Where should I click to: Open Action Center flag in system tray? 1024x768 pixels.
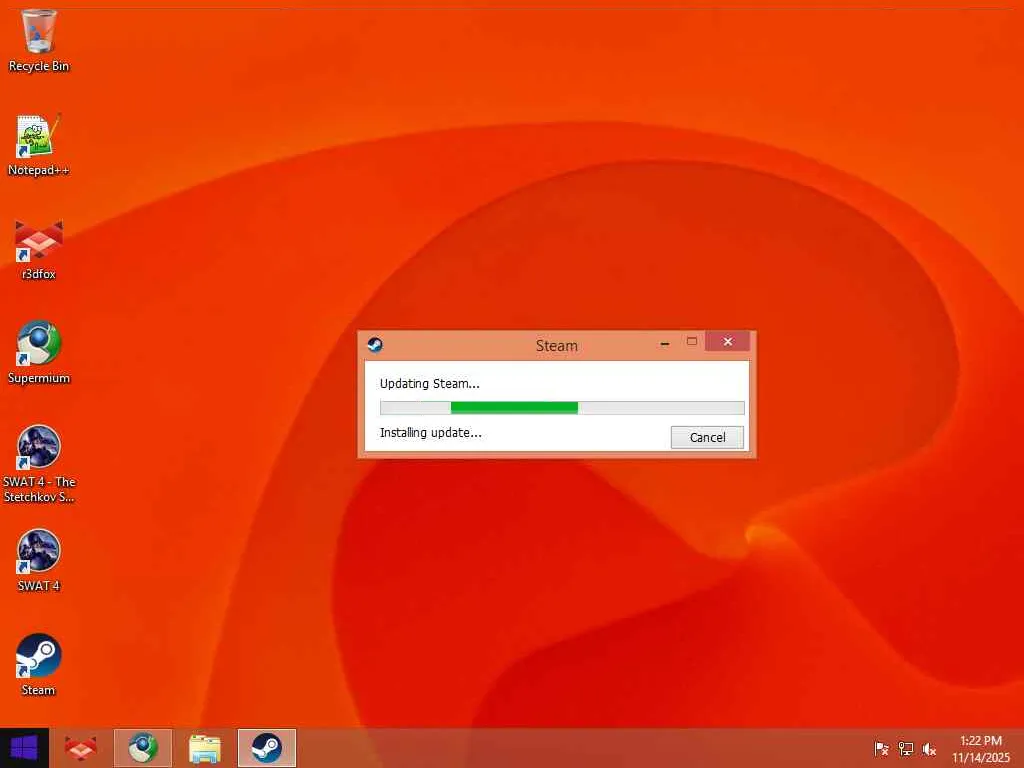[x=881, y=748]
